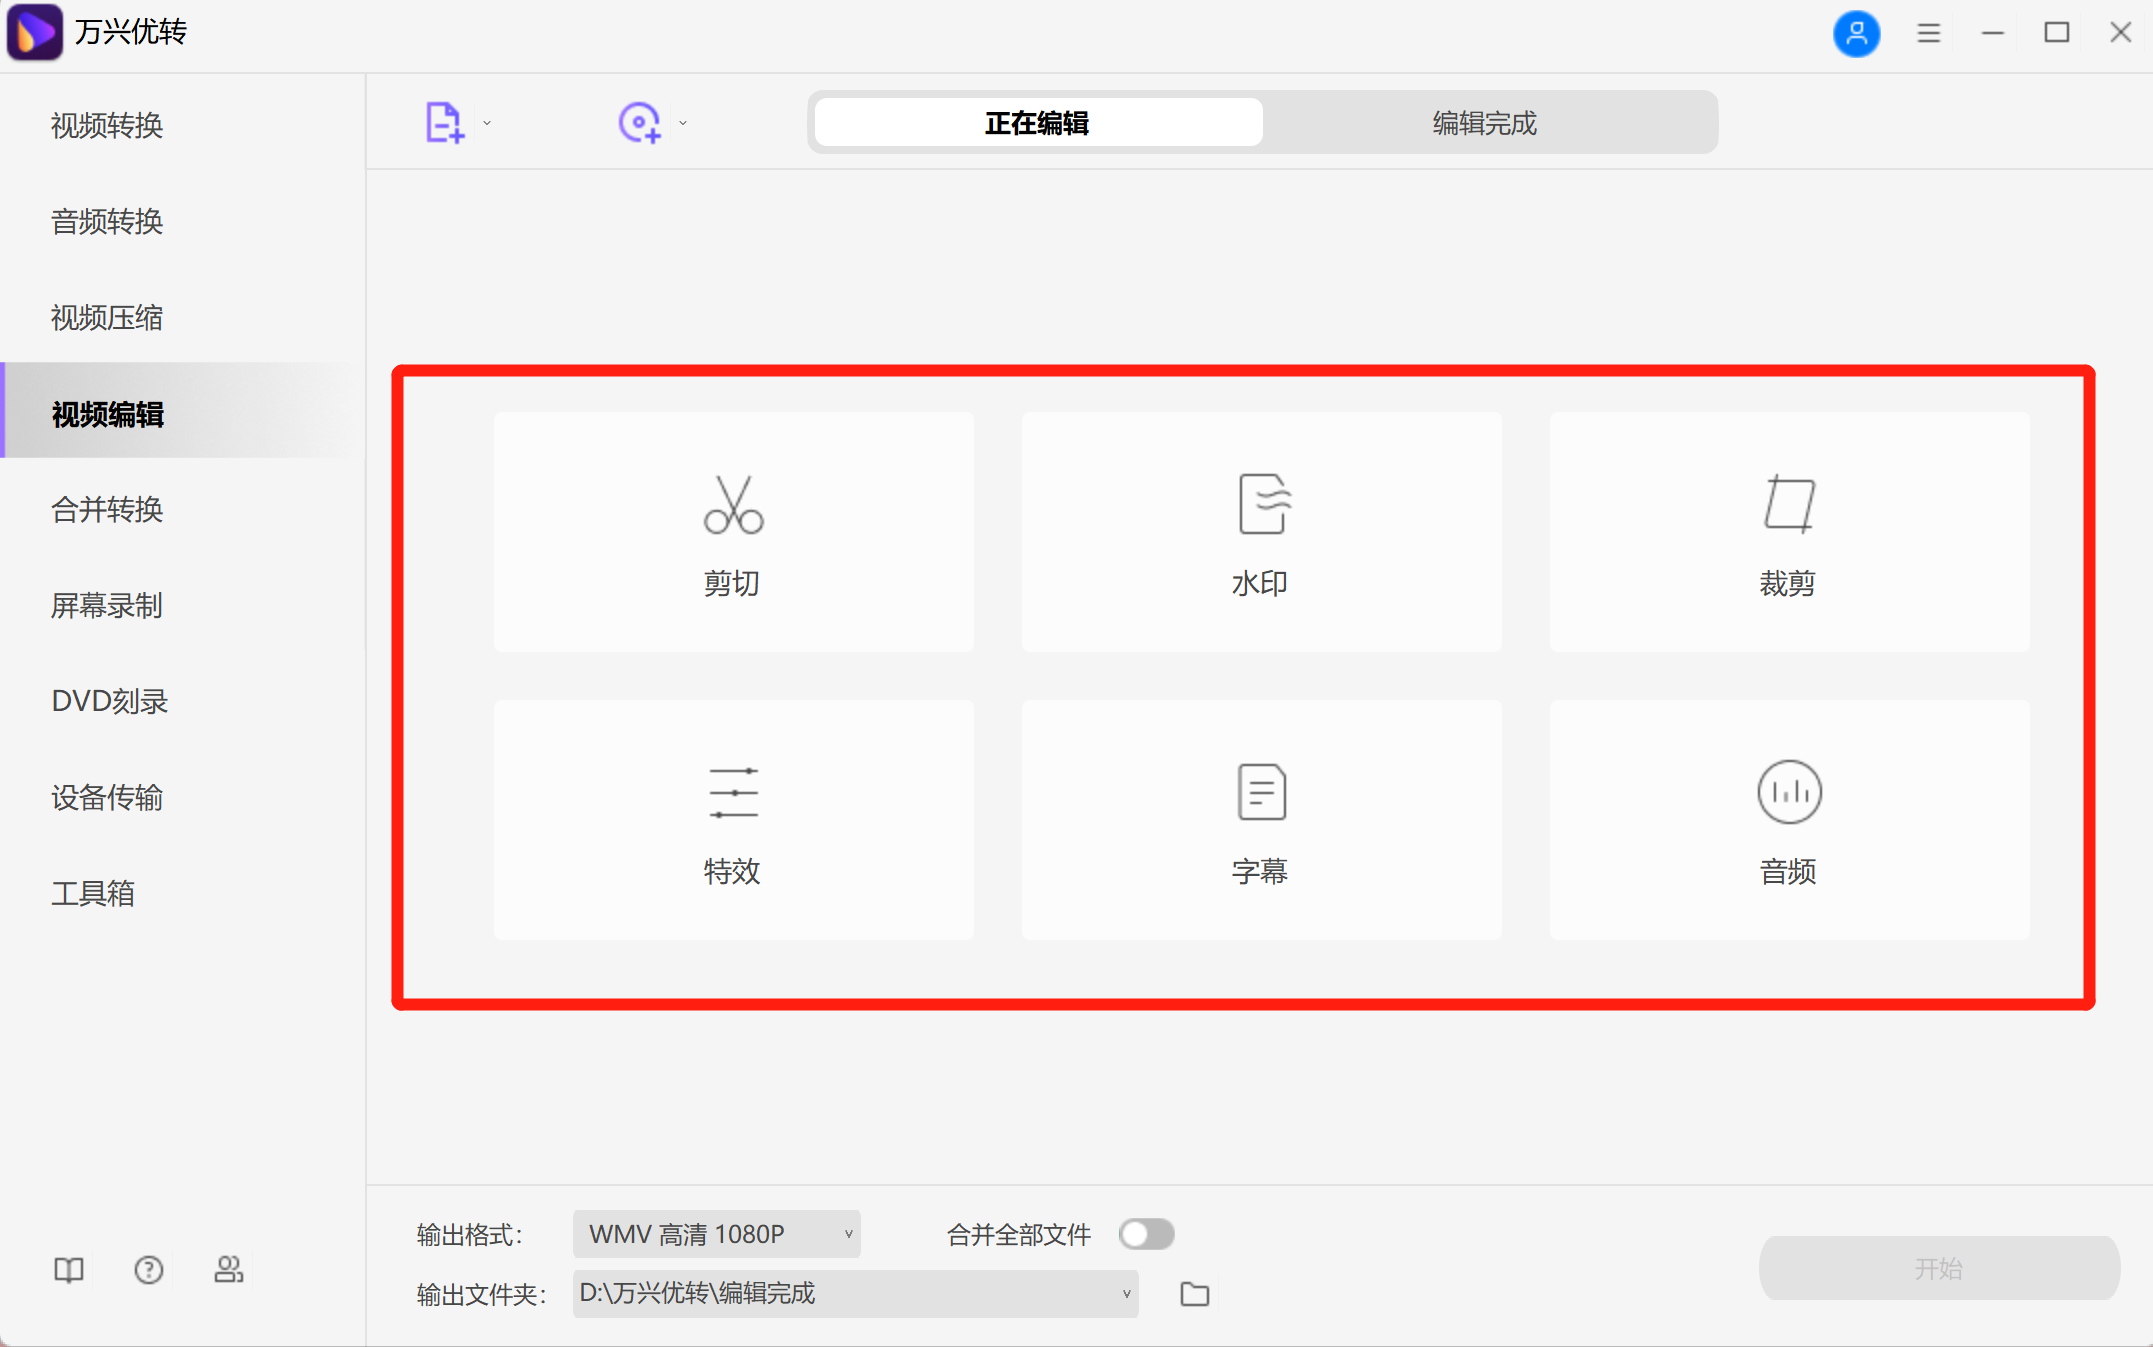
Task: Click the add file icon in the toolbar
Action: (443, 120)
